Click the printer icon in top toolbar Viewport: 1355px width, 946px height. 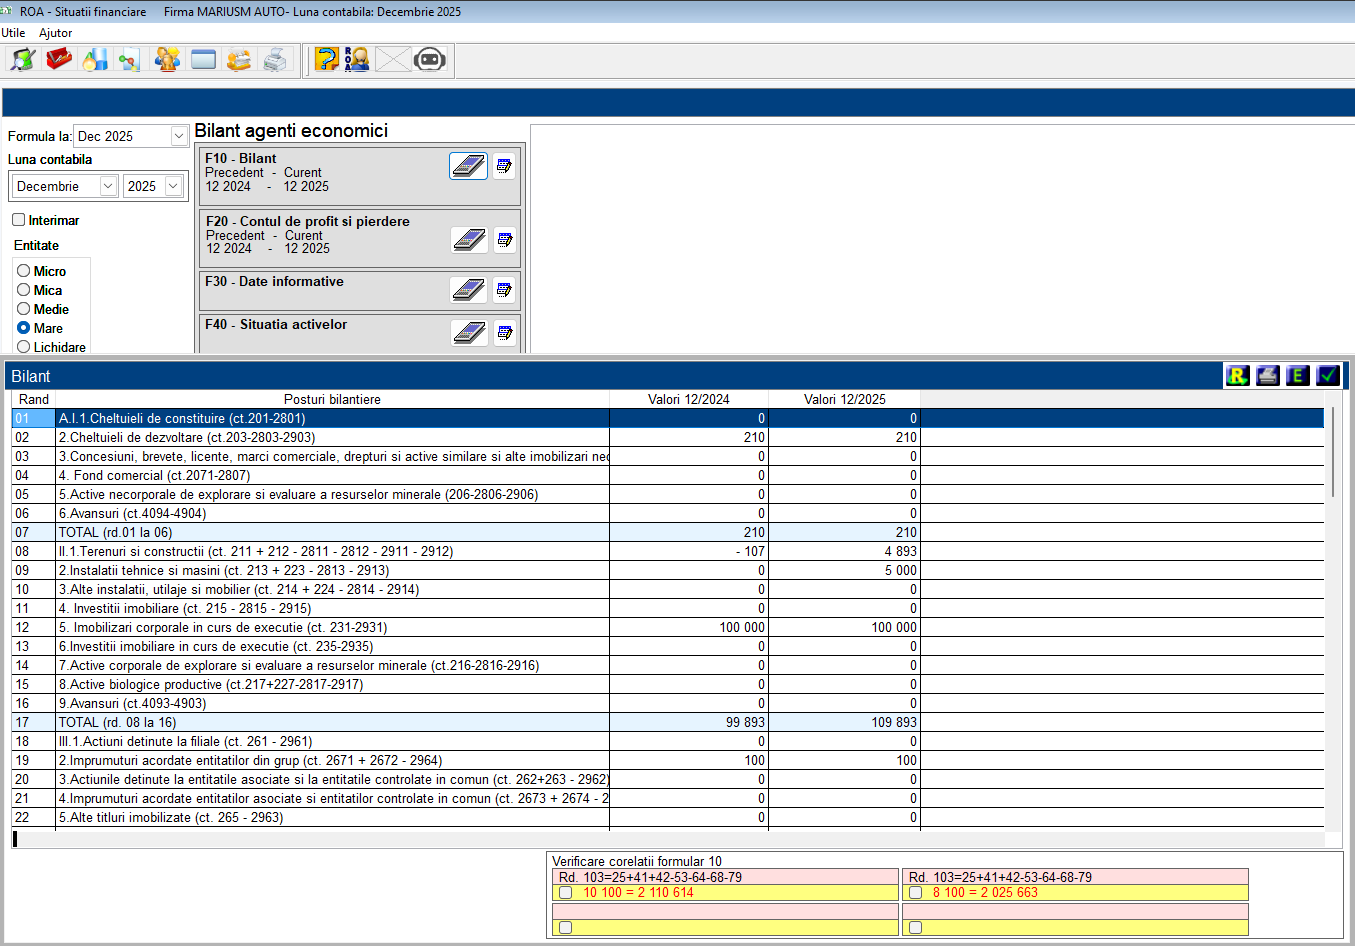[x=275, y=60]
